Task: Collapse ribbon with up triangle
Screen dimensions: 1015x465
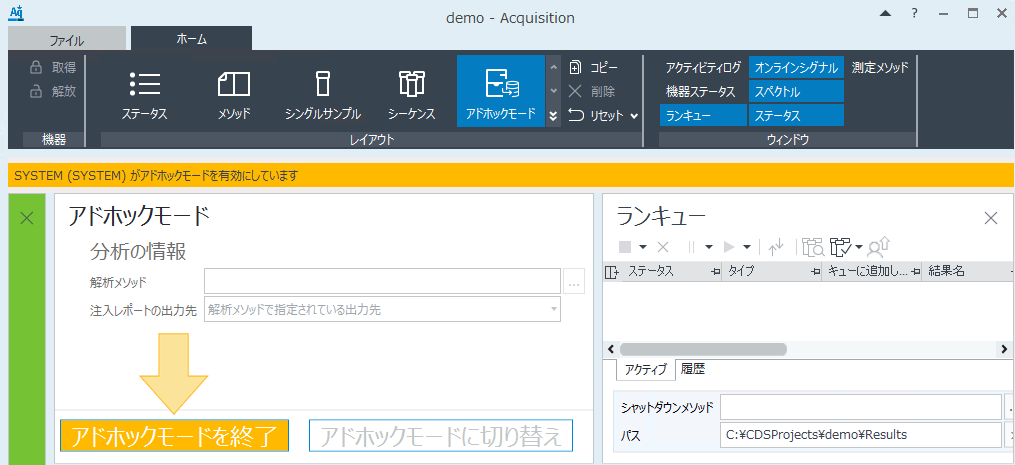Action: [885, 14]
